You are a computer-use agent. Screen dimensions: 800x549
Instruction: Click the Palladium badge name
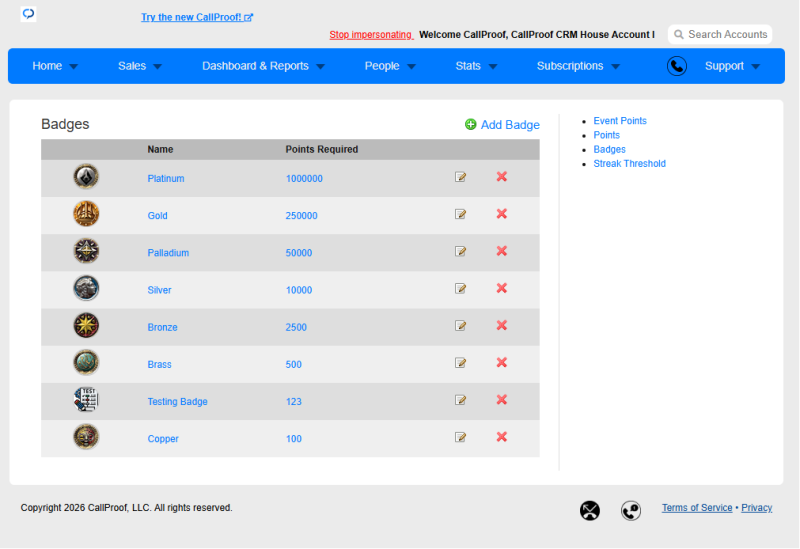pos(168,253)
